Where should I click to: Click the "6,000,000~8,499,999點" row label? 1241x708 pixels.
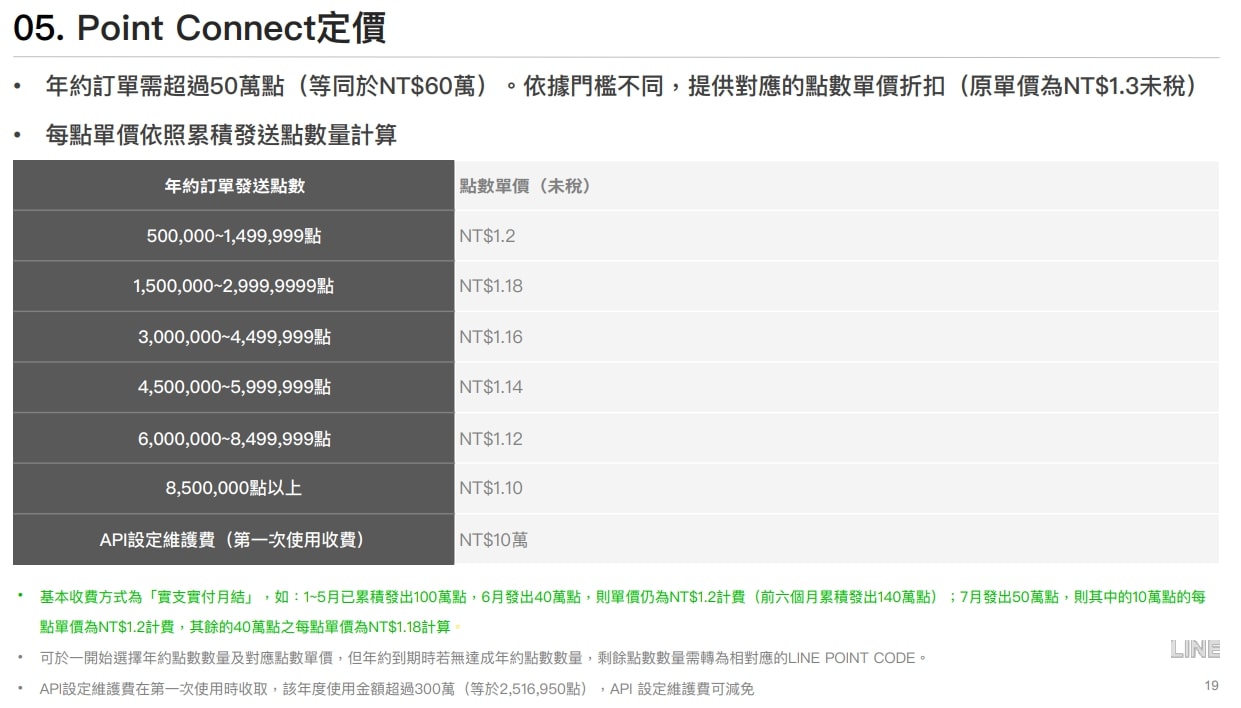234,438
